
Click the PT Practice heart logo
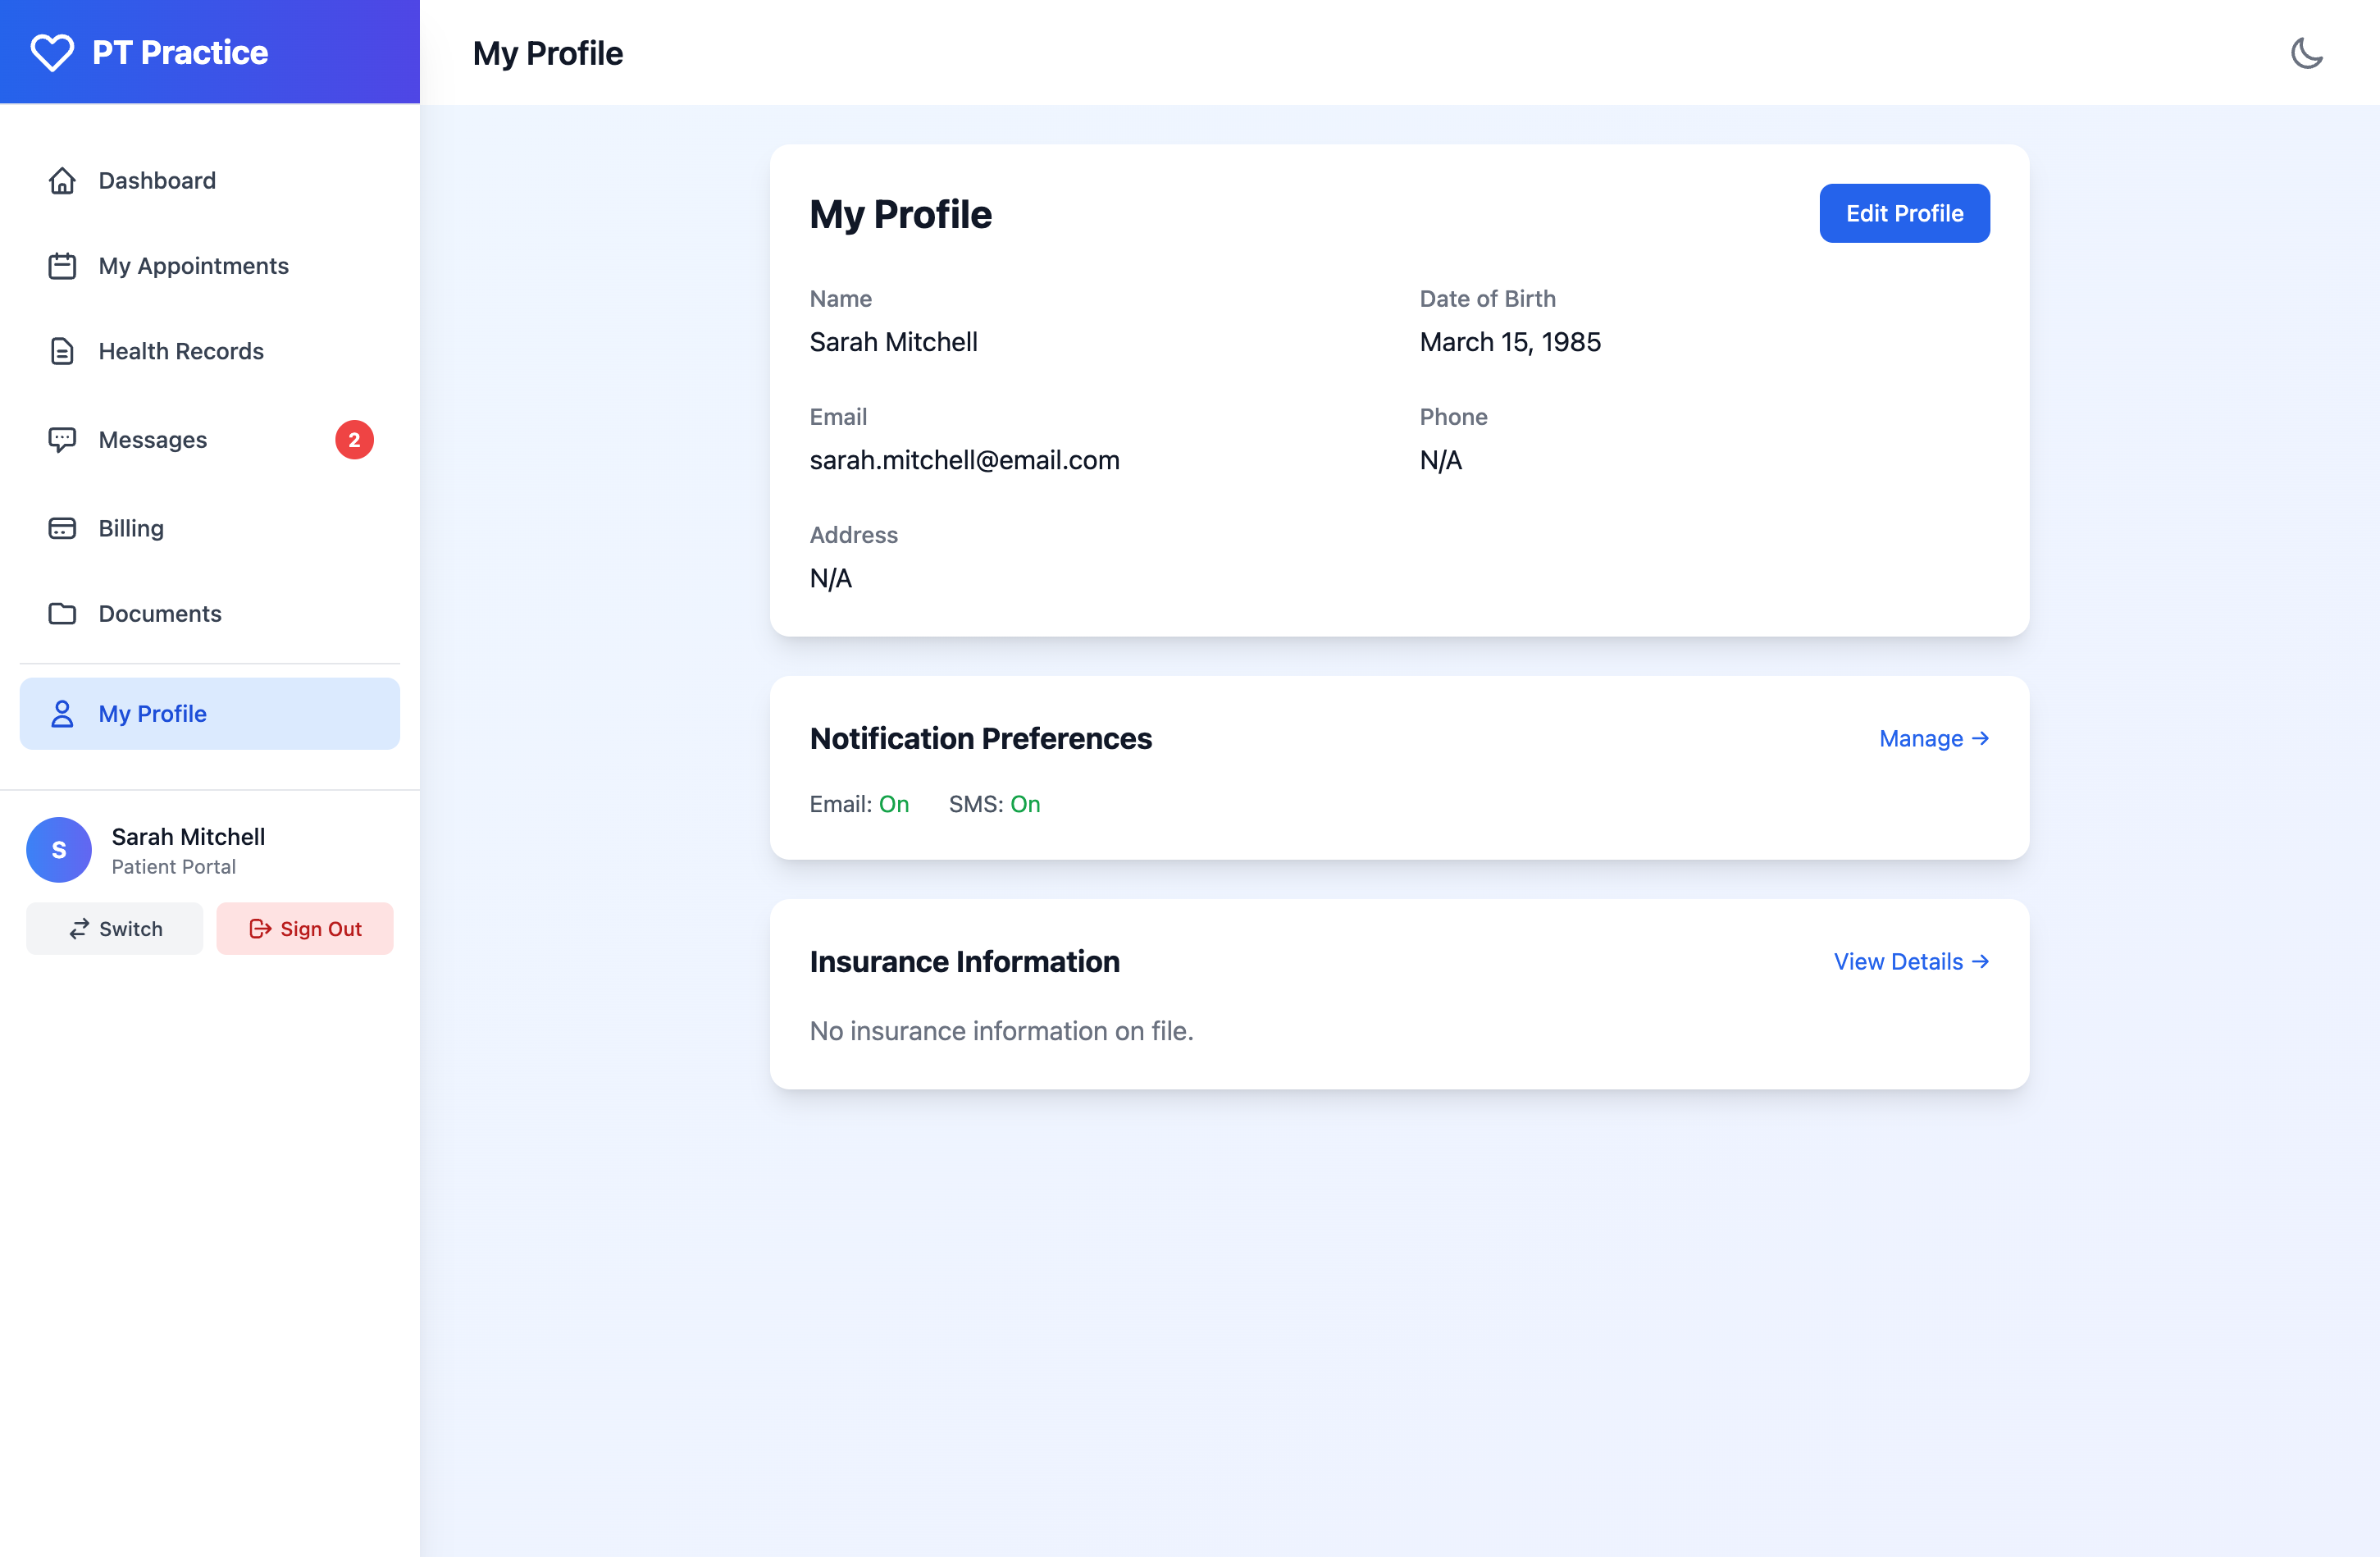tap(52, 51)
